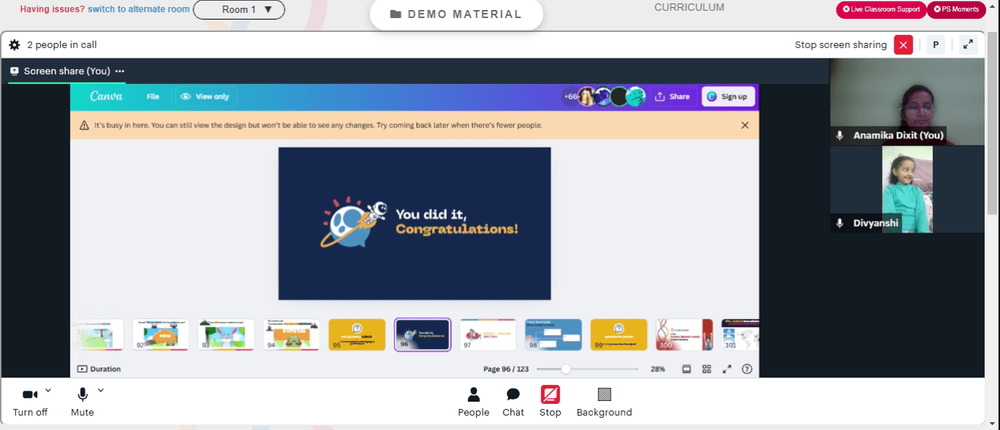Viewport: 1000px width, 430px height.
Task: Open call settings gear icon
Action: click(x=14, y=45)
